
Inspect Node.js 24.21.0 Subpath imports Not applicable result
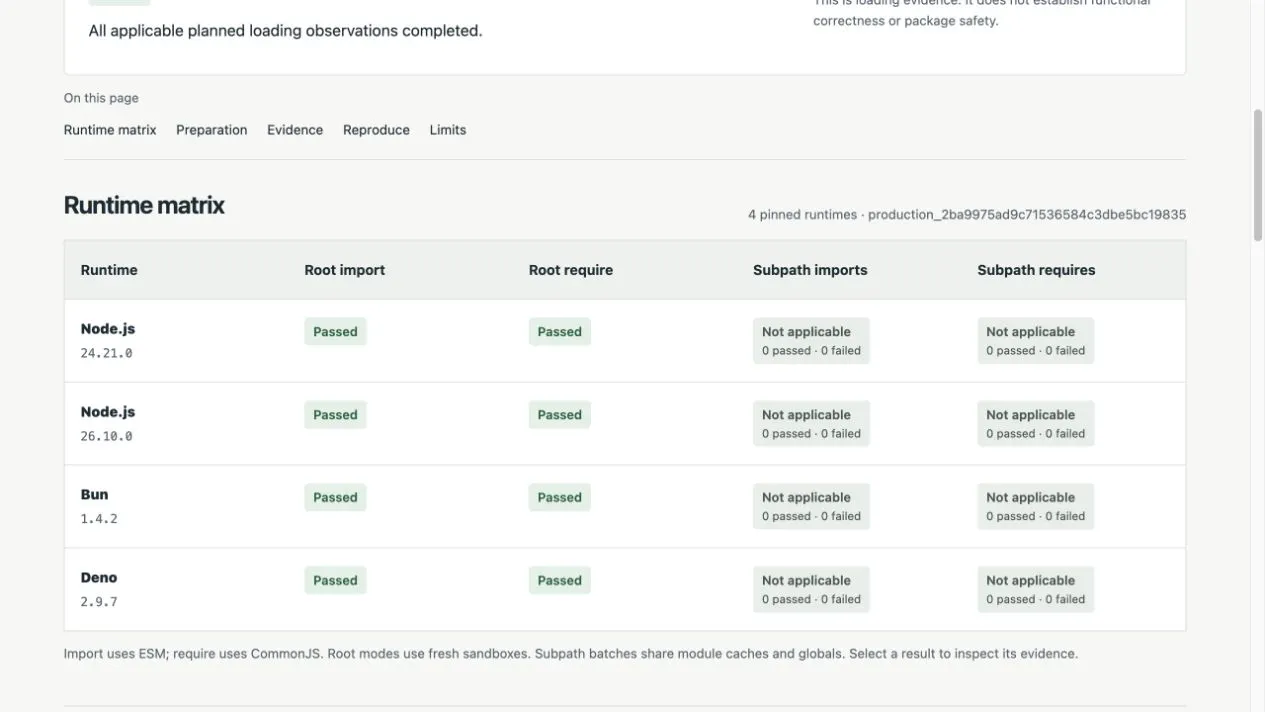tap(811, 341)
